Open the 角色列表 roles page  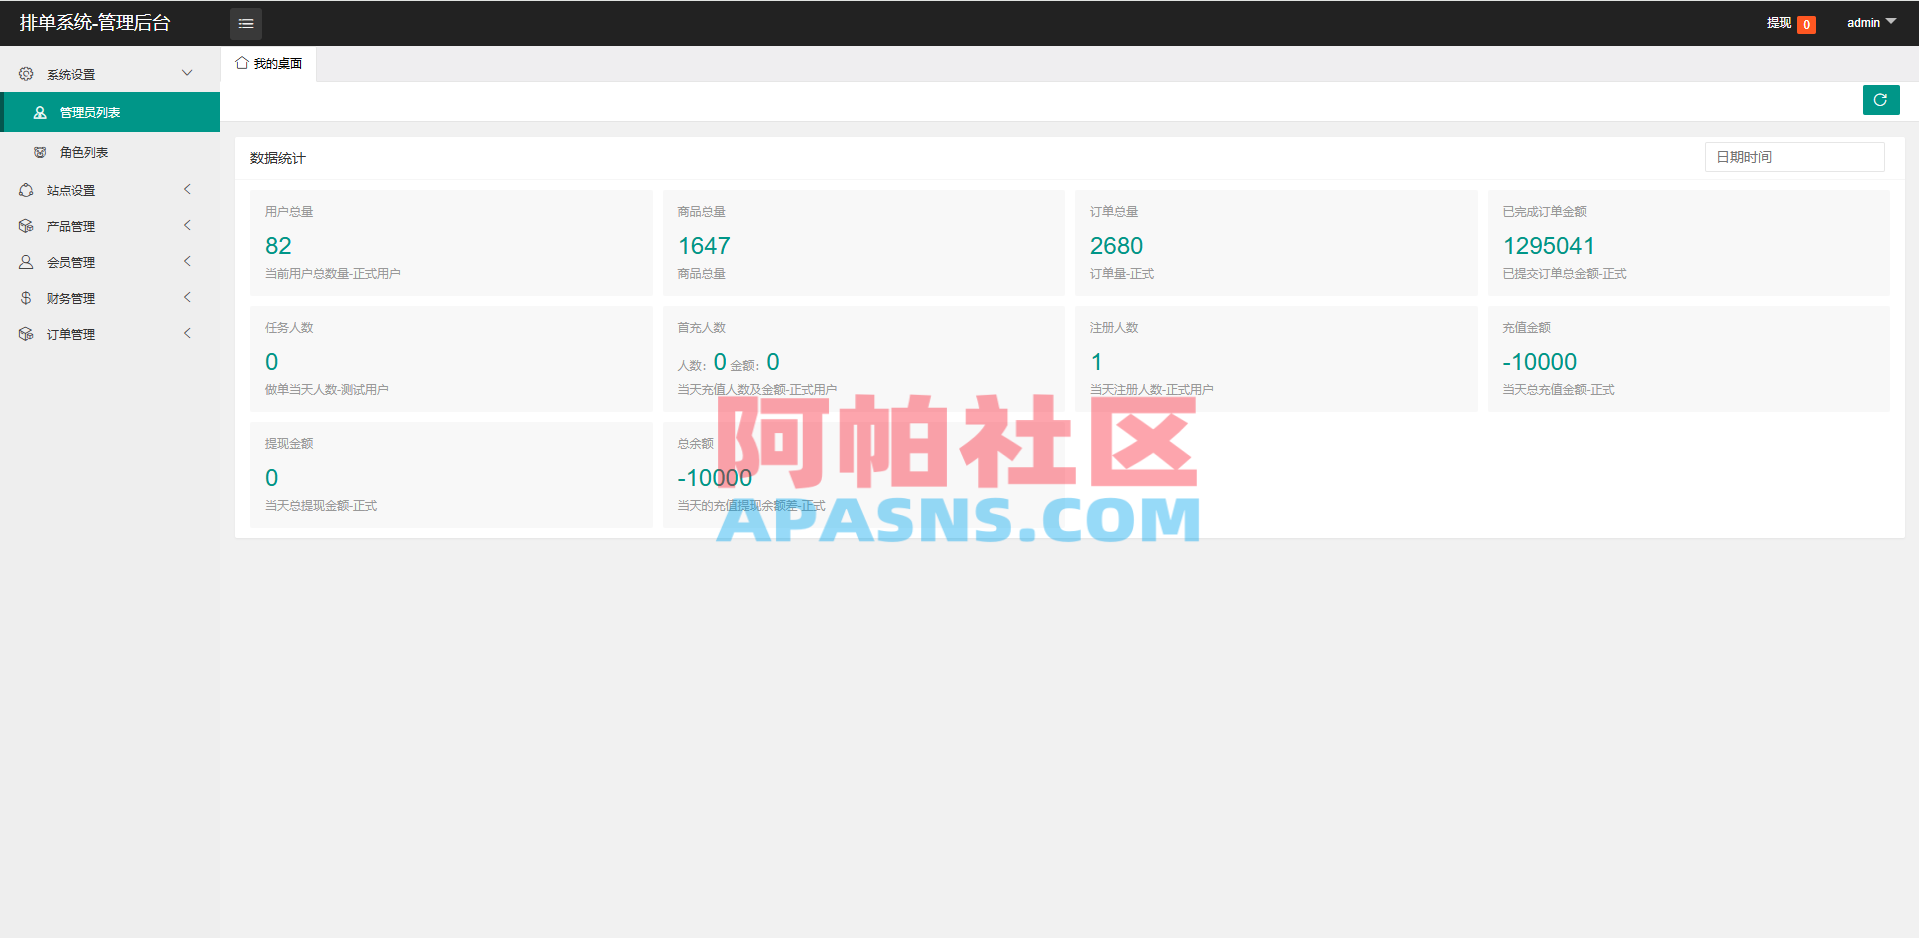point(83,151)
